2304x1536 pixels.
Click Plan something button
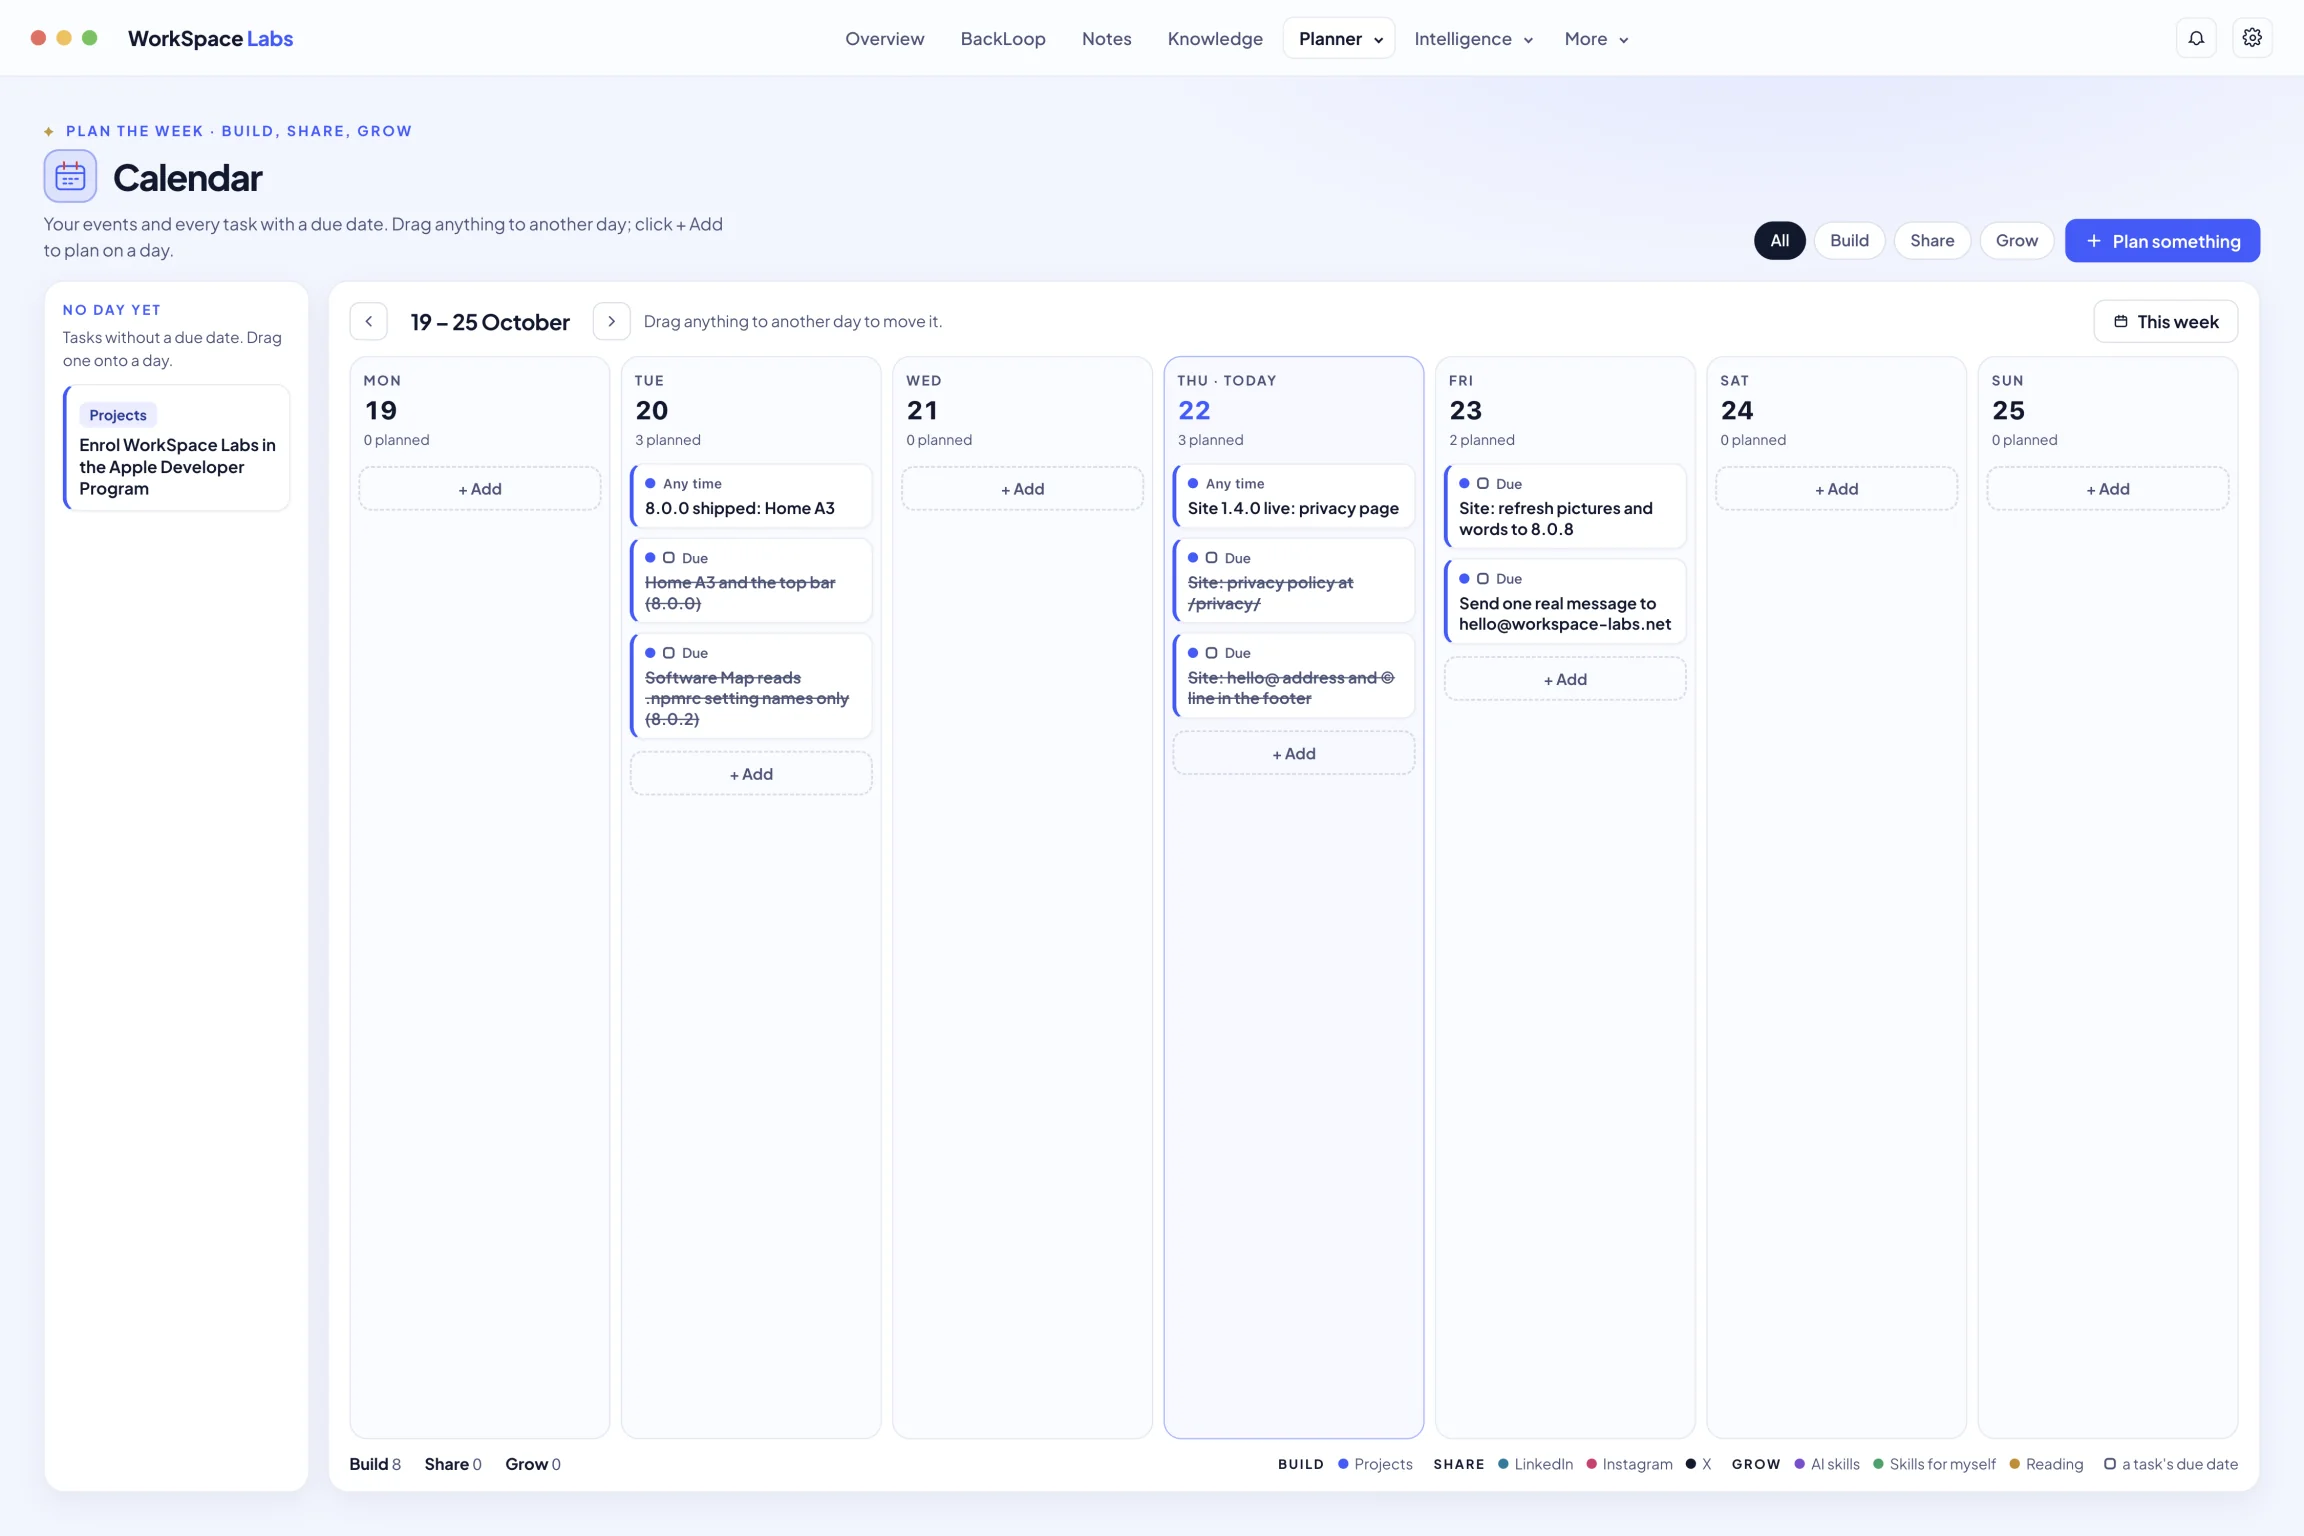pyautogui.click(x=2162, y=240)
